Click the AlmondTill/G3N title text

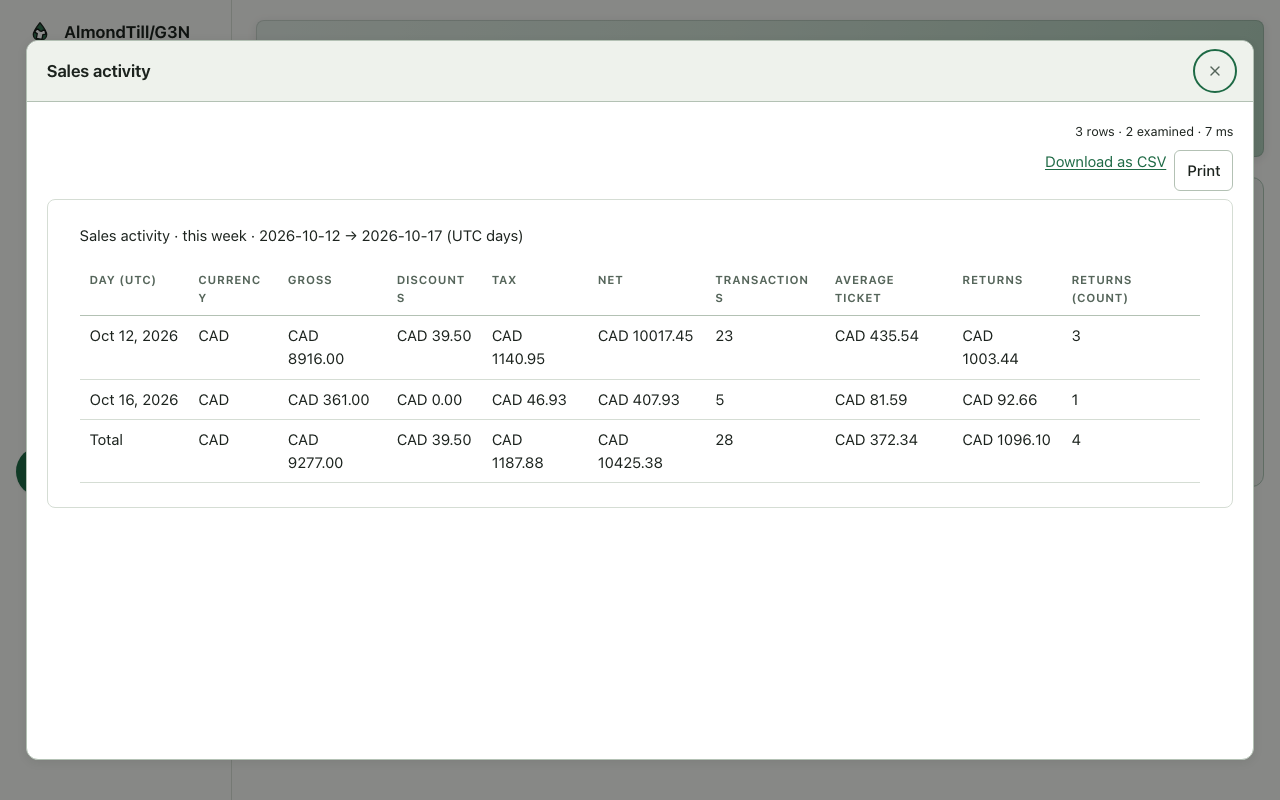(x=127, y=32)
